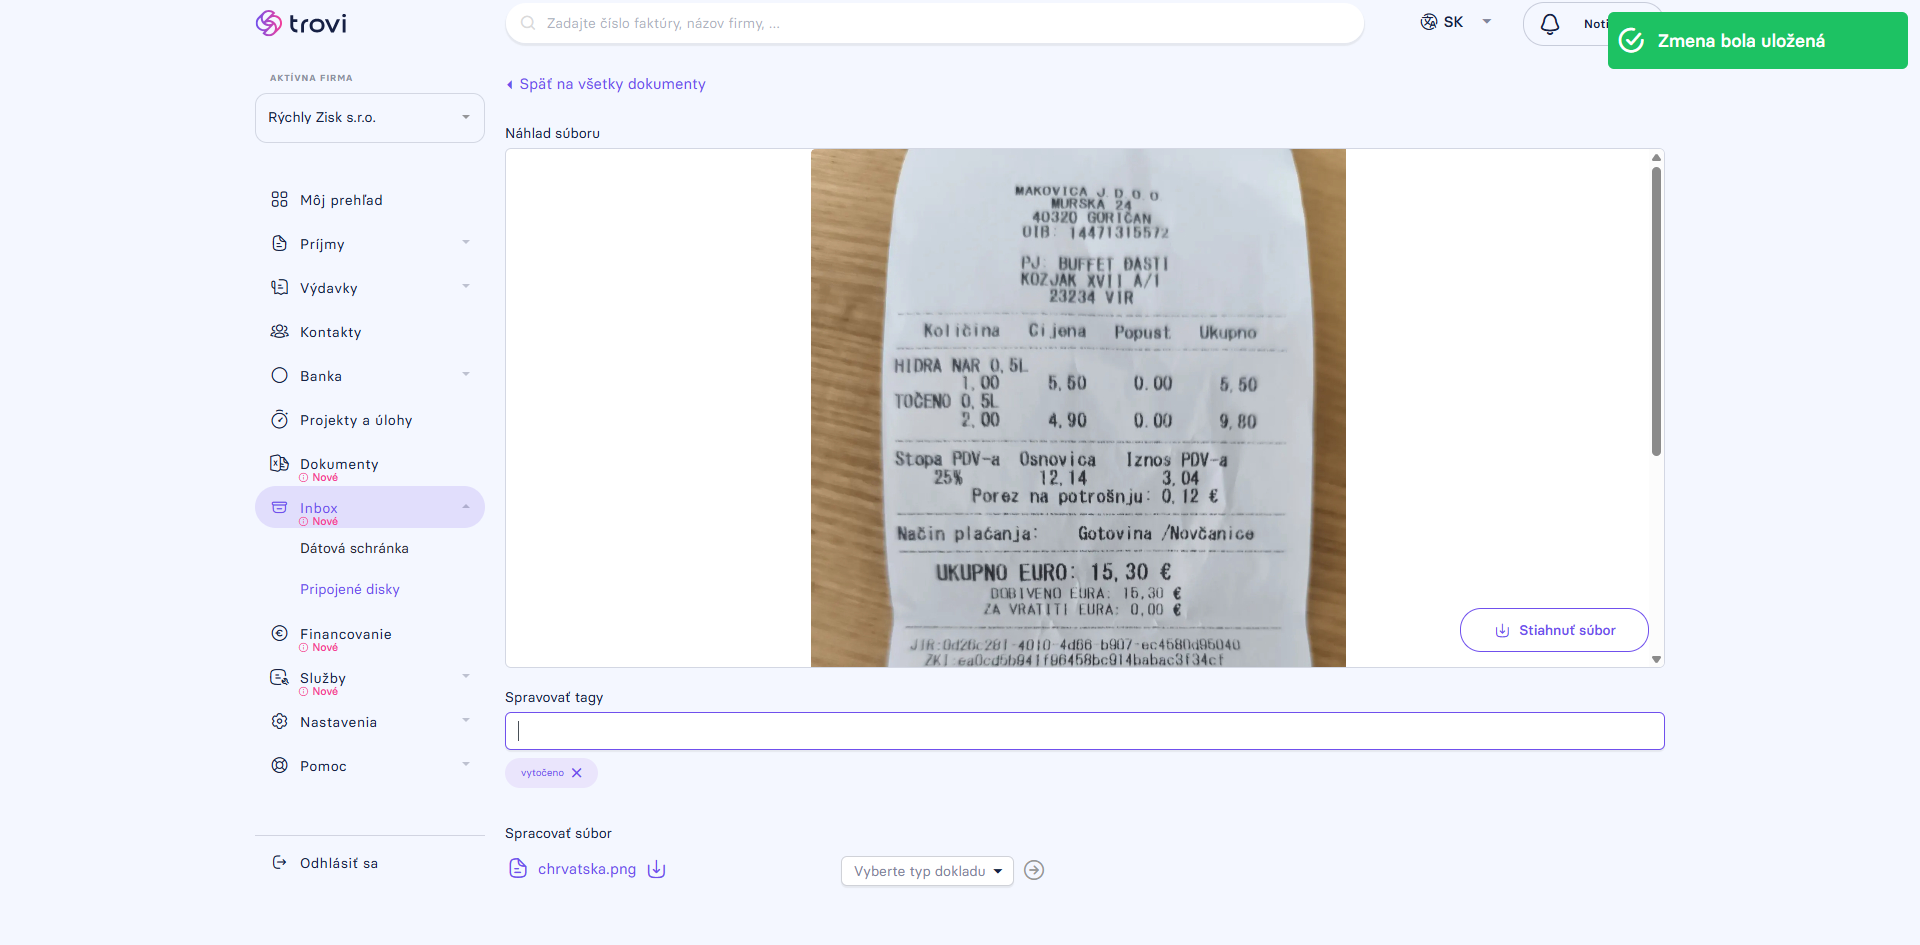
Task: Expand the Banka menu chevron
Action: (465, 375)
